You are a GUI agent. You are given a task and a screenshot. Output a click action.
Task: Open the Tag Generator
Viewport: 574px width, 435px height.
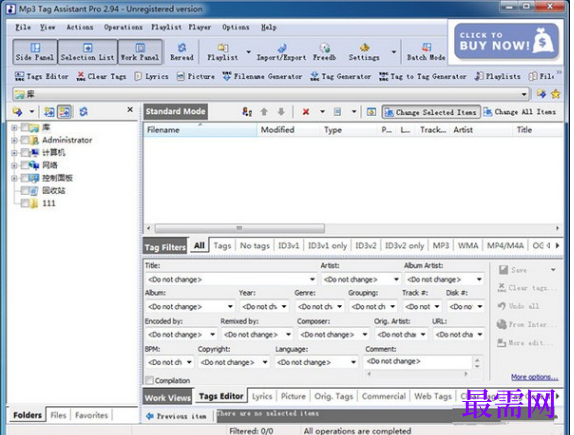pos(341,76)
